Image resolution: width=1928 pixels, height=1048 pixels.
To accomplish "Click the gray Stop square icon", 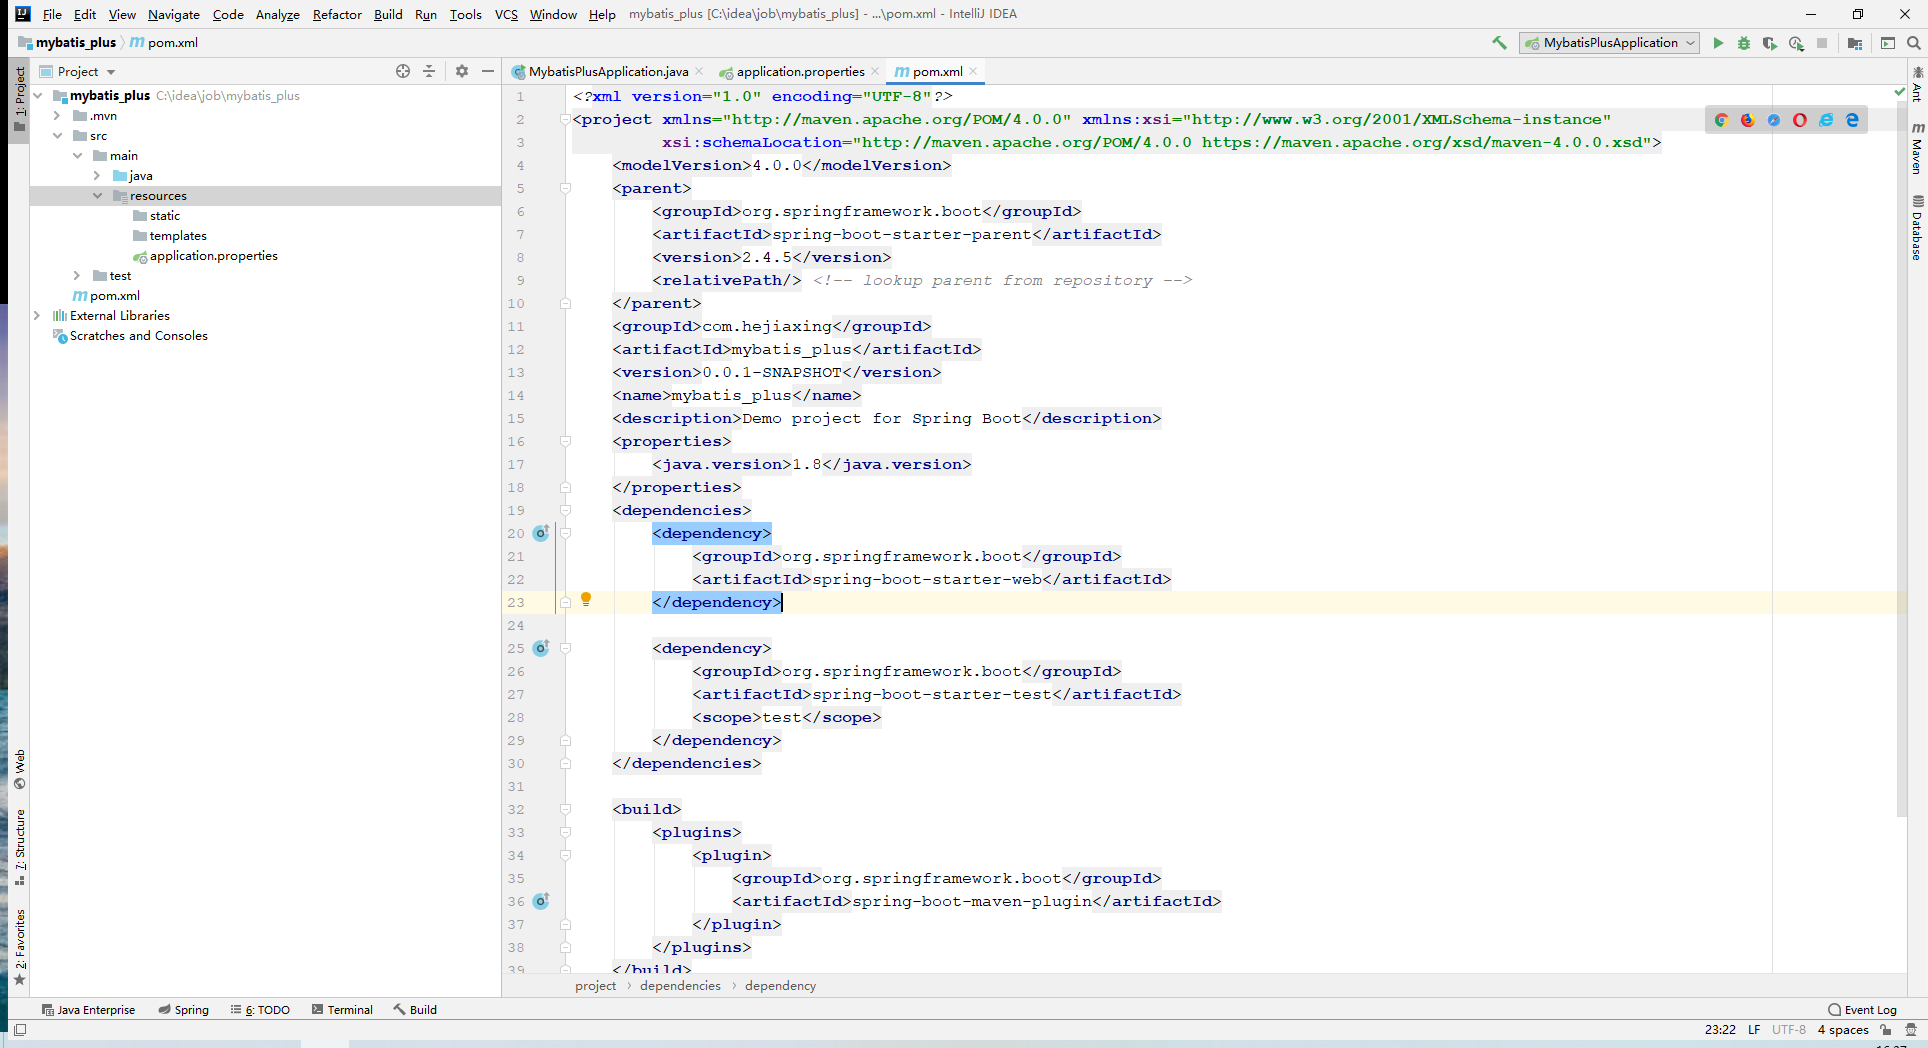I will coord(1822,43).
